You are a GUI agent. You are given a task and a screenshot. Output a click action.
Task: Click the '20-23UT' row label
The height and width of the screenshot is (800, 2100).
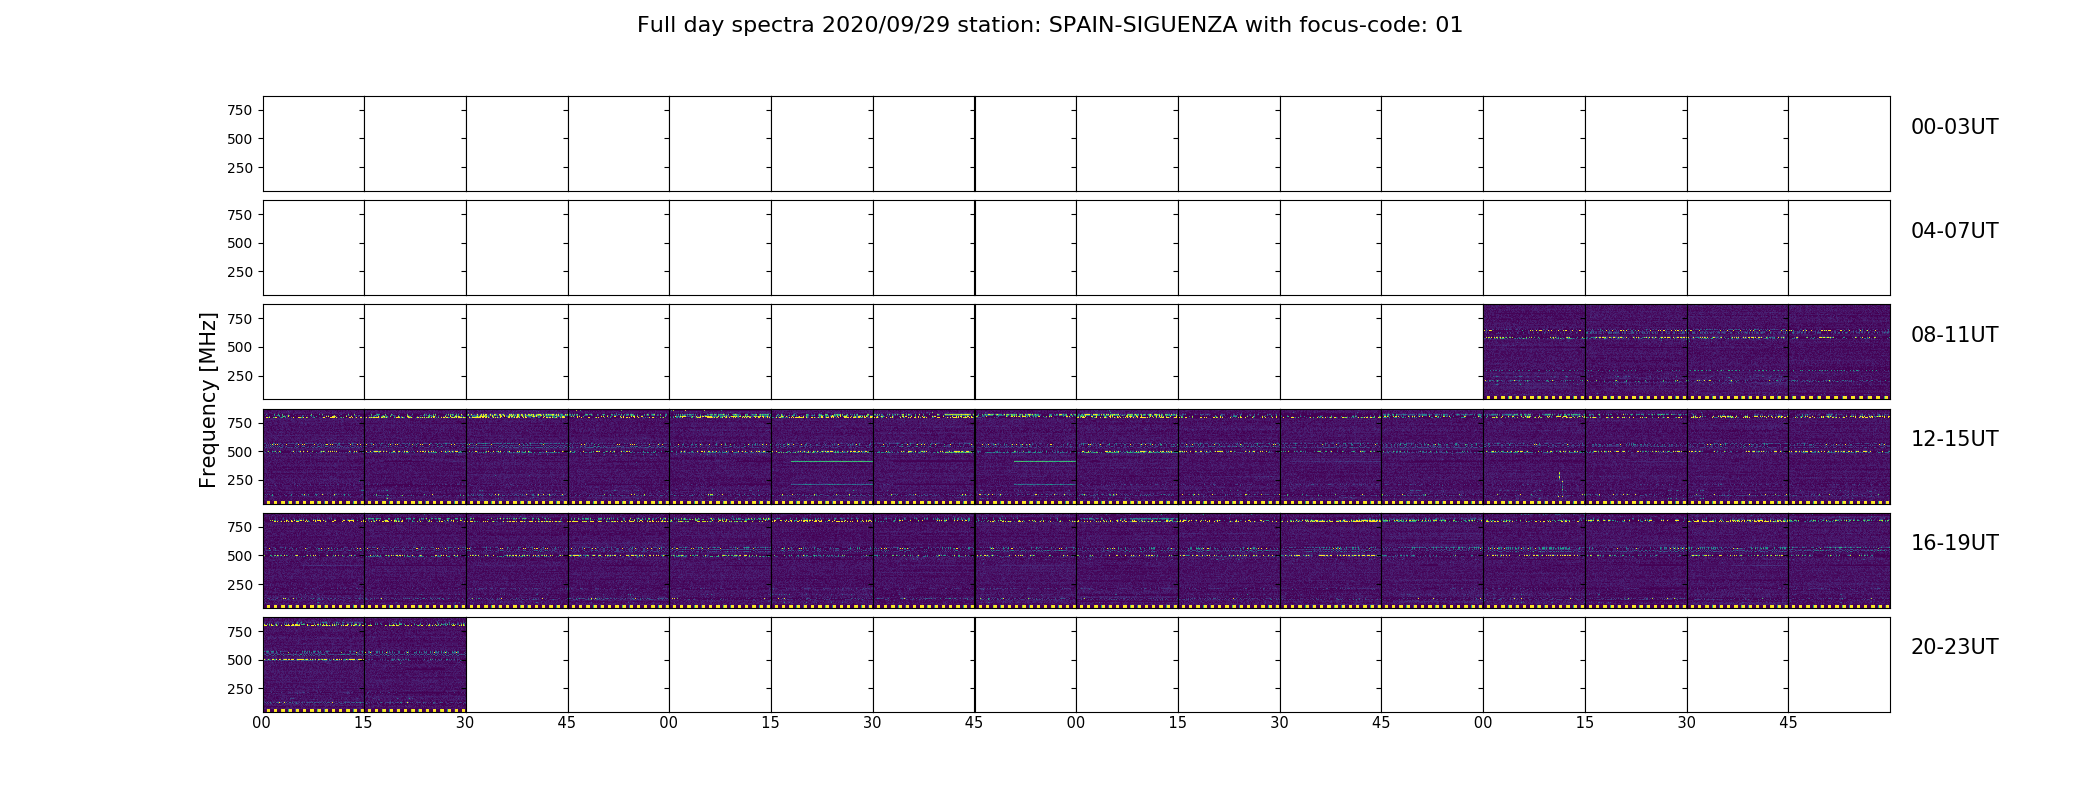[1954, 647]
